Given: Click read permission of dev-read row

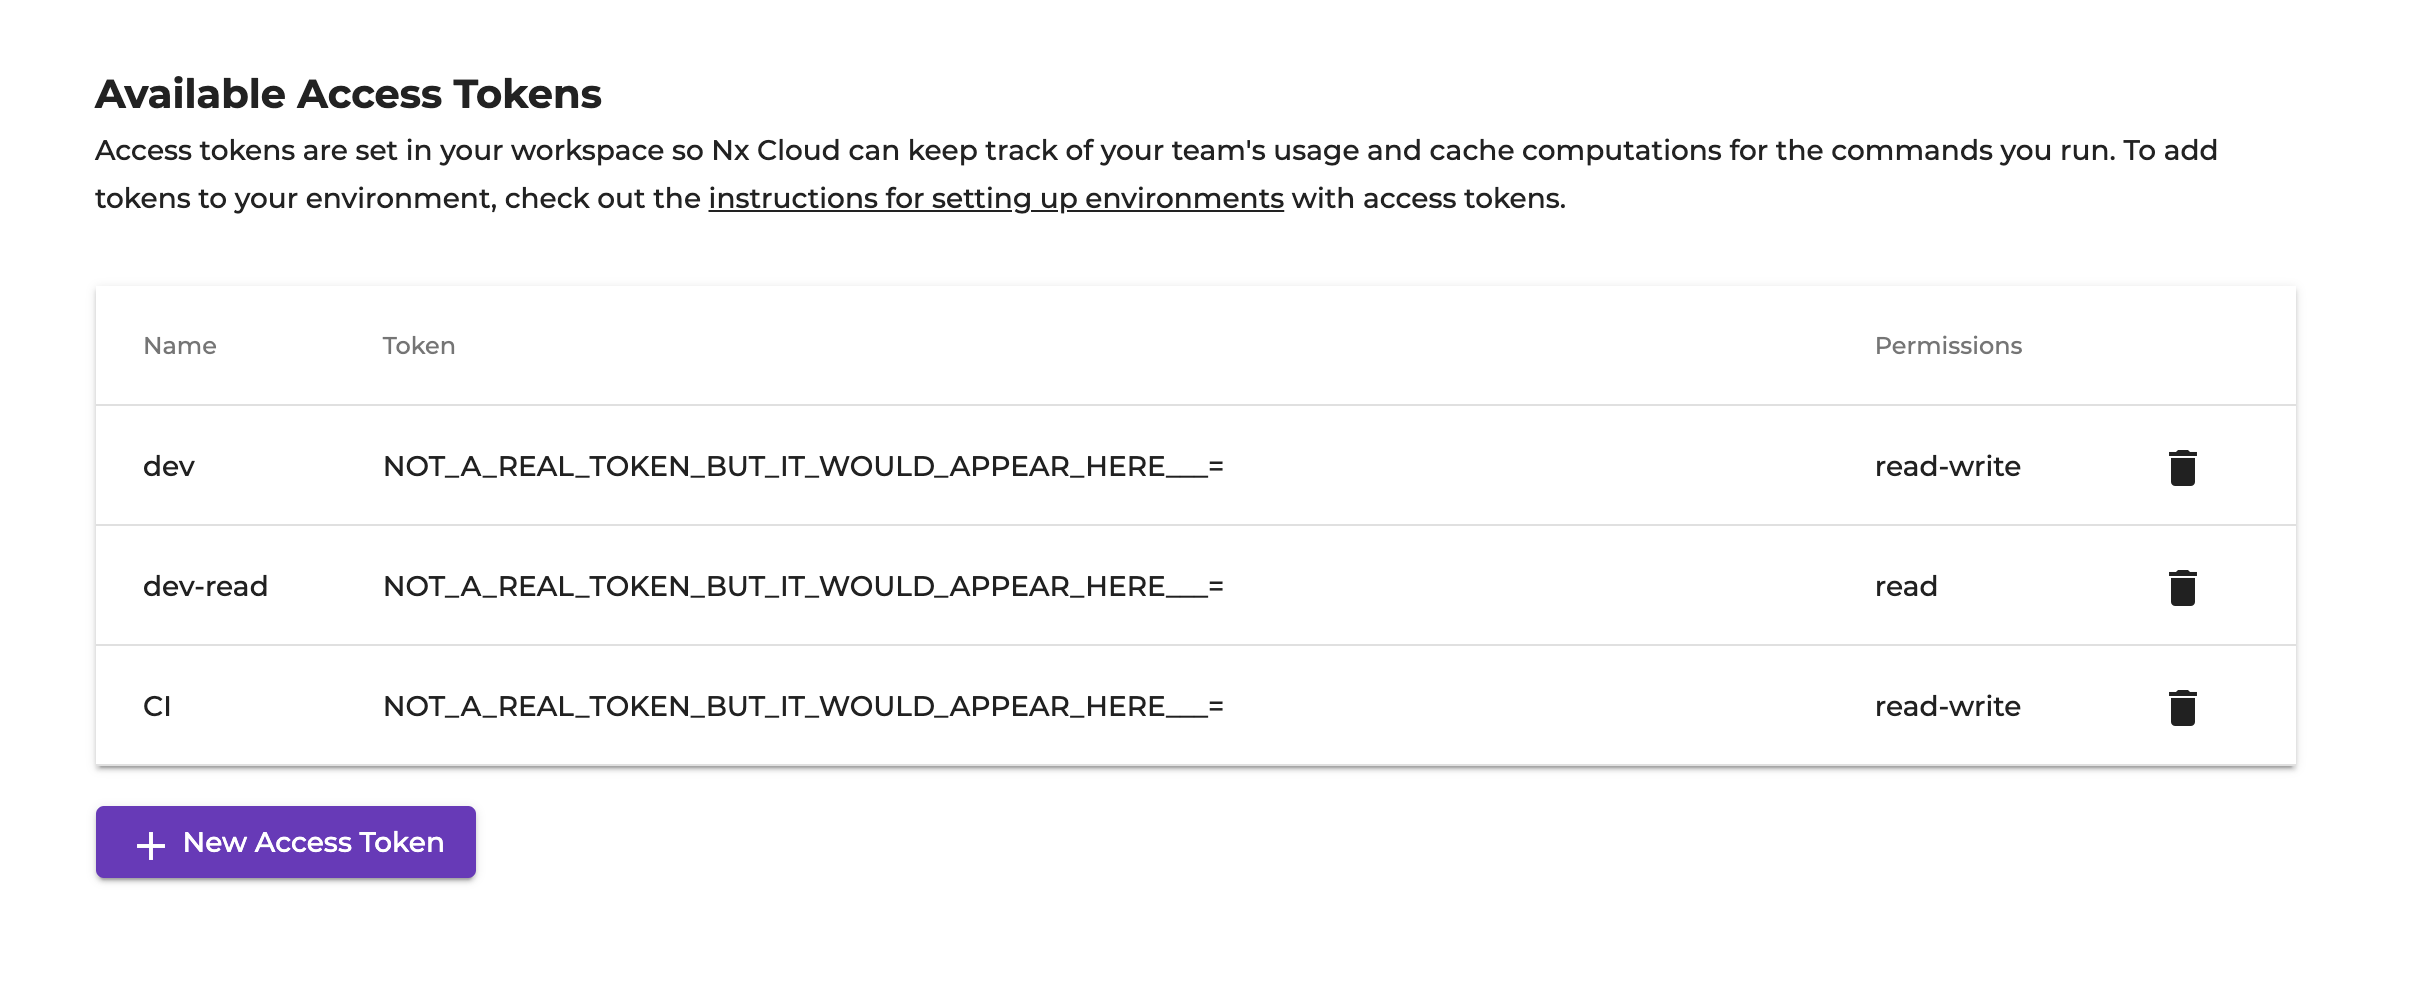Looking at the screenshot, I should pyautogui.click(x=1905, y=586).
